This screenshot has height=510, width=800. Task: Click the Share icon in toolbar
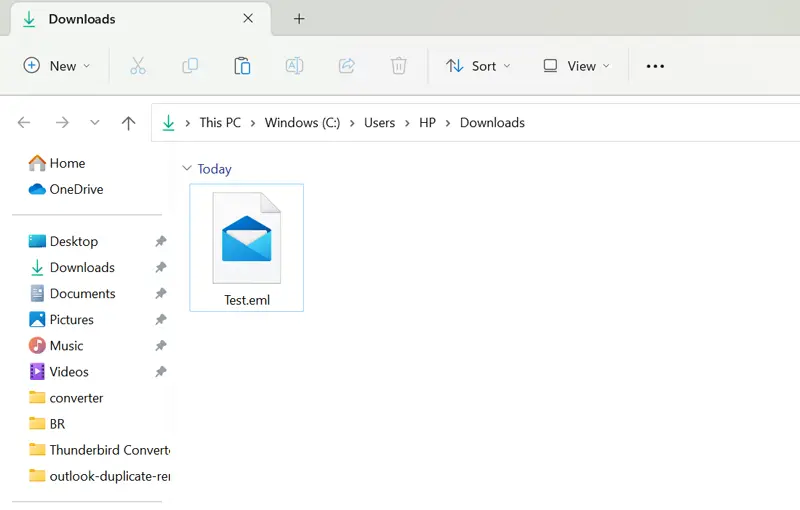(x=347, y=66)
